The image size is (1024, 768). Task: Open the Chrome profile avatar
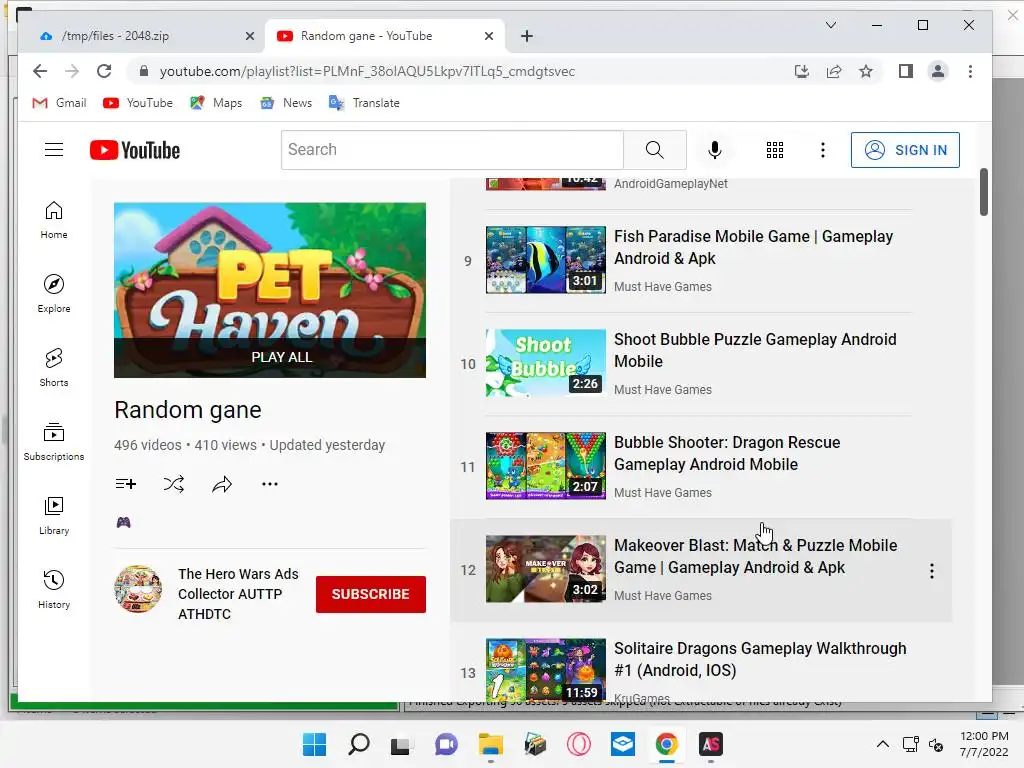[x=938, y=71]
